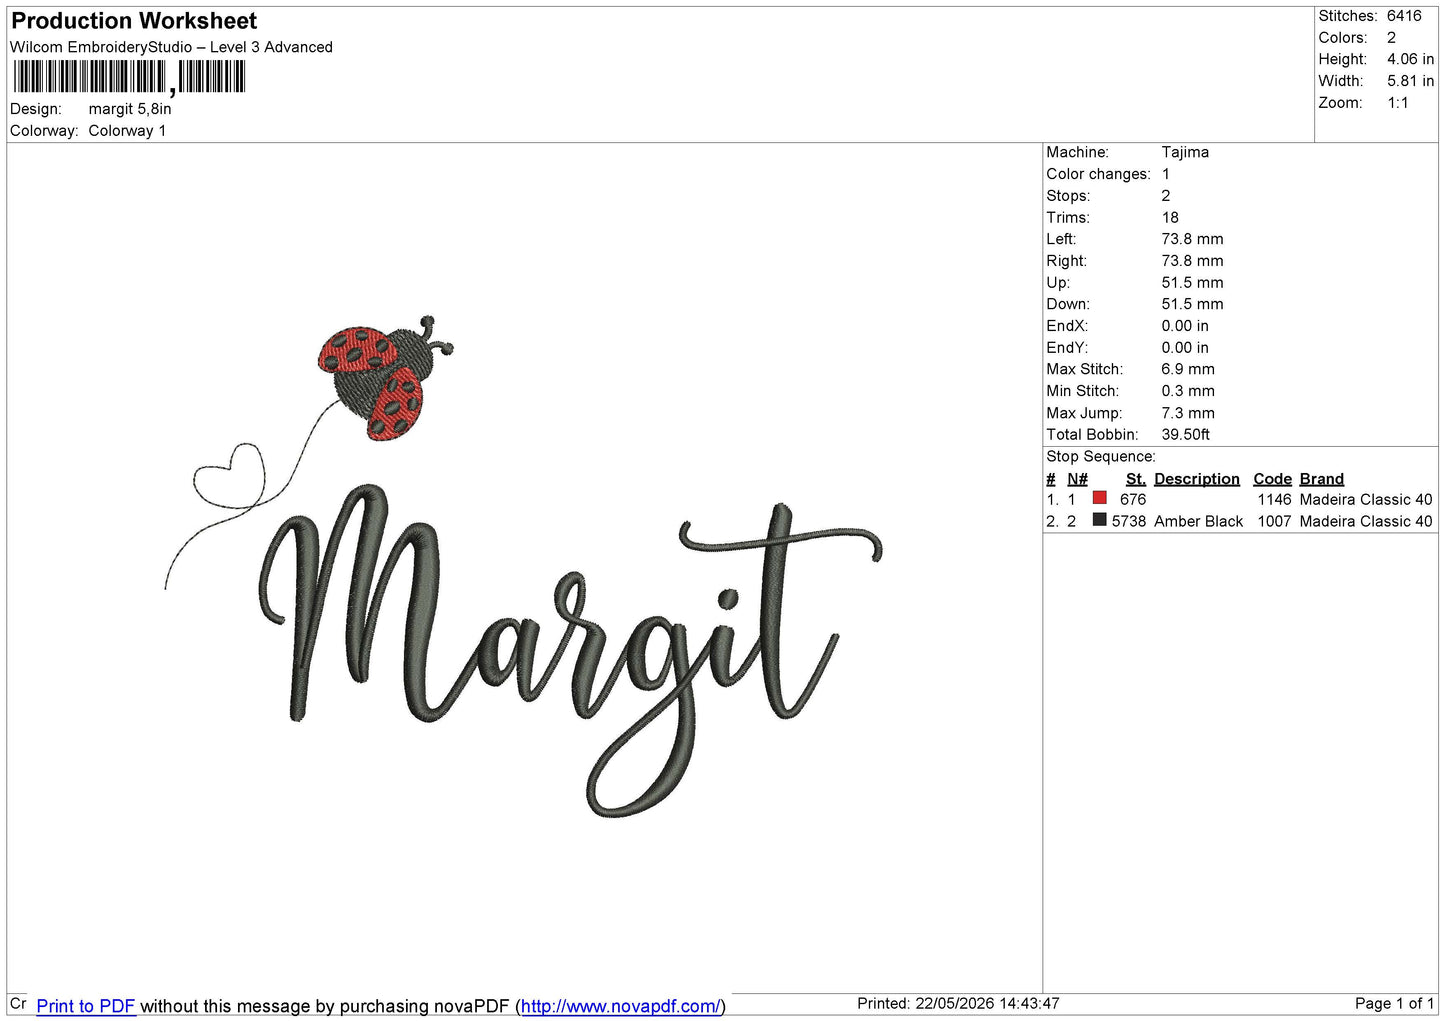The width and height of the screenshot is (1445, 1021).
Task: Click the red thread color swatch
Action: 1100,498
